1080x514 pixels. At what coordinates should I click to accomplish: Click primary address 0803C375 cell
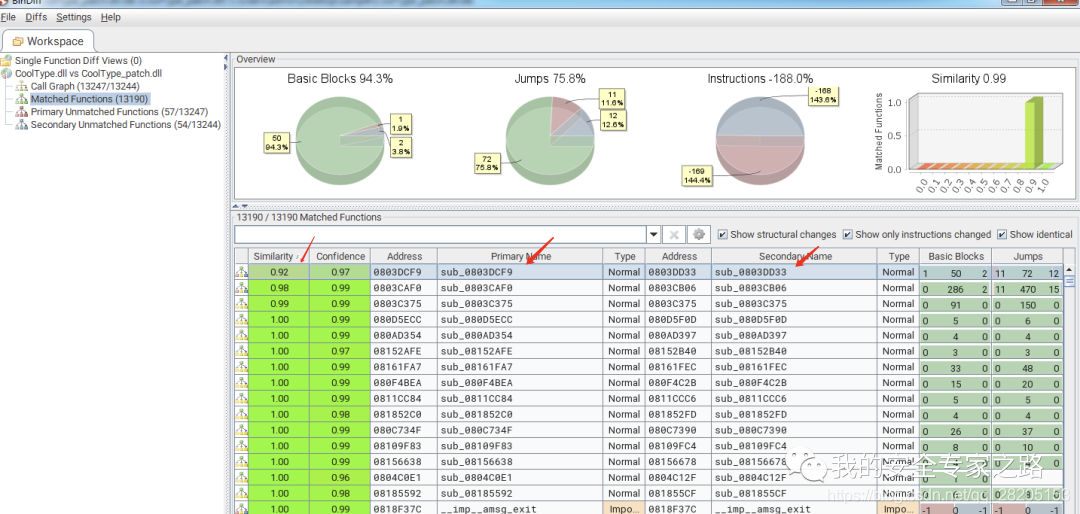[x=404, y=304]
